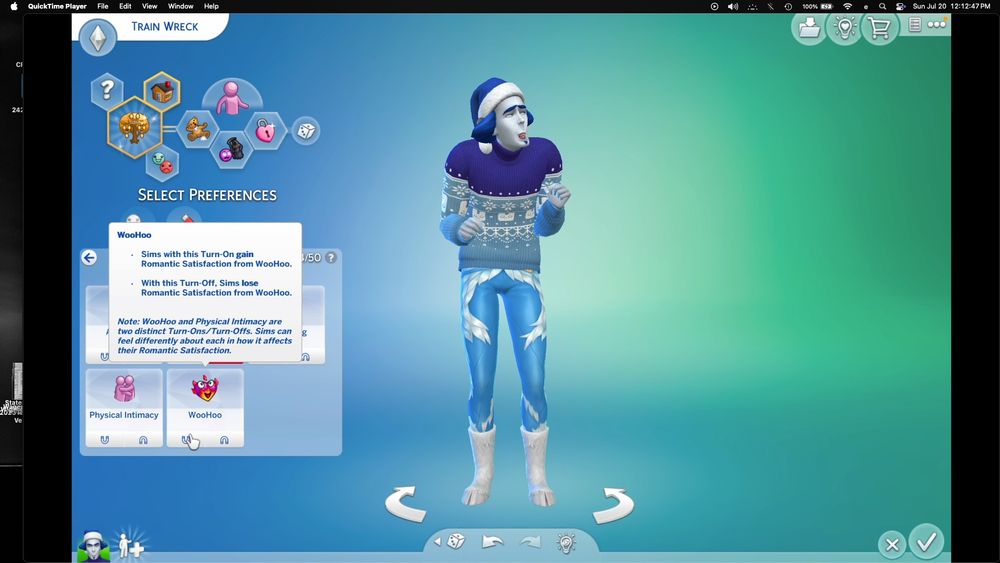This screenshot has height=563, width=1000.
Task: Set Physical Intimacy as a Turn-Off
Action: [x=143, y=439]
